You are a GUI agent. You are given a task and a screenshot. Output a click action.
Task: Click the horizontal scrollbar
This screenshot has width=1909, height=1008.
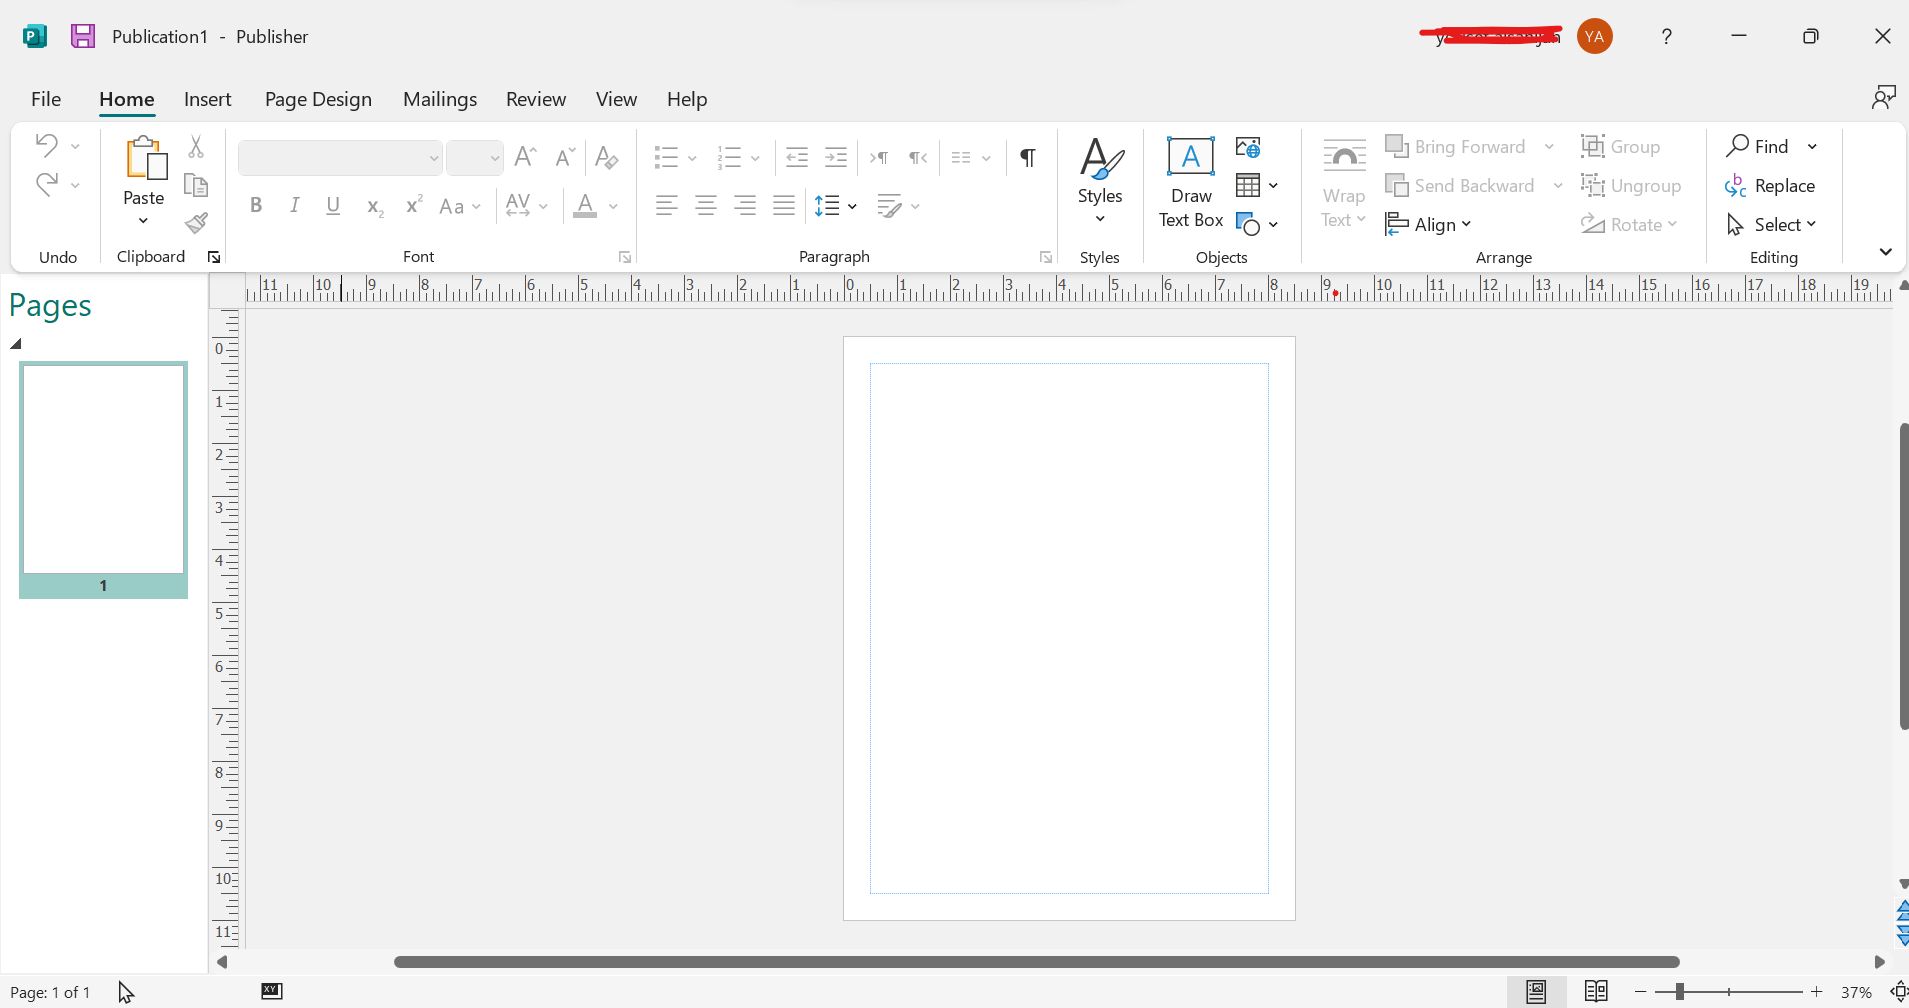pos(1037,962)
